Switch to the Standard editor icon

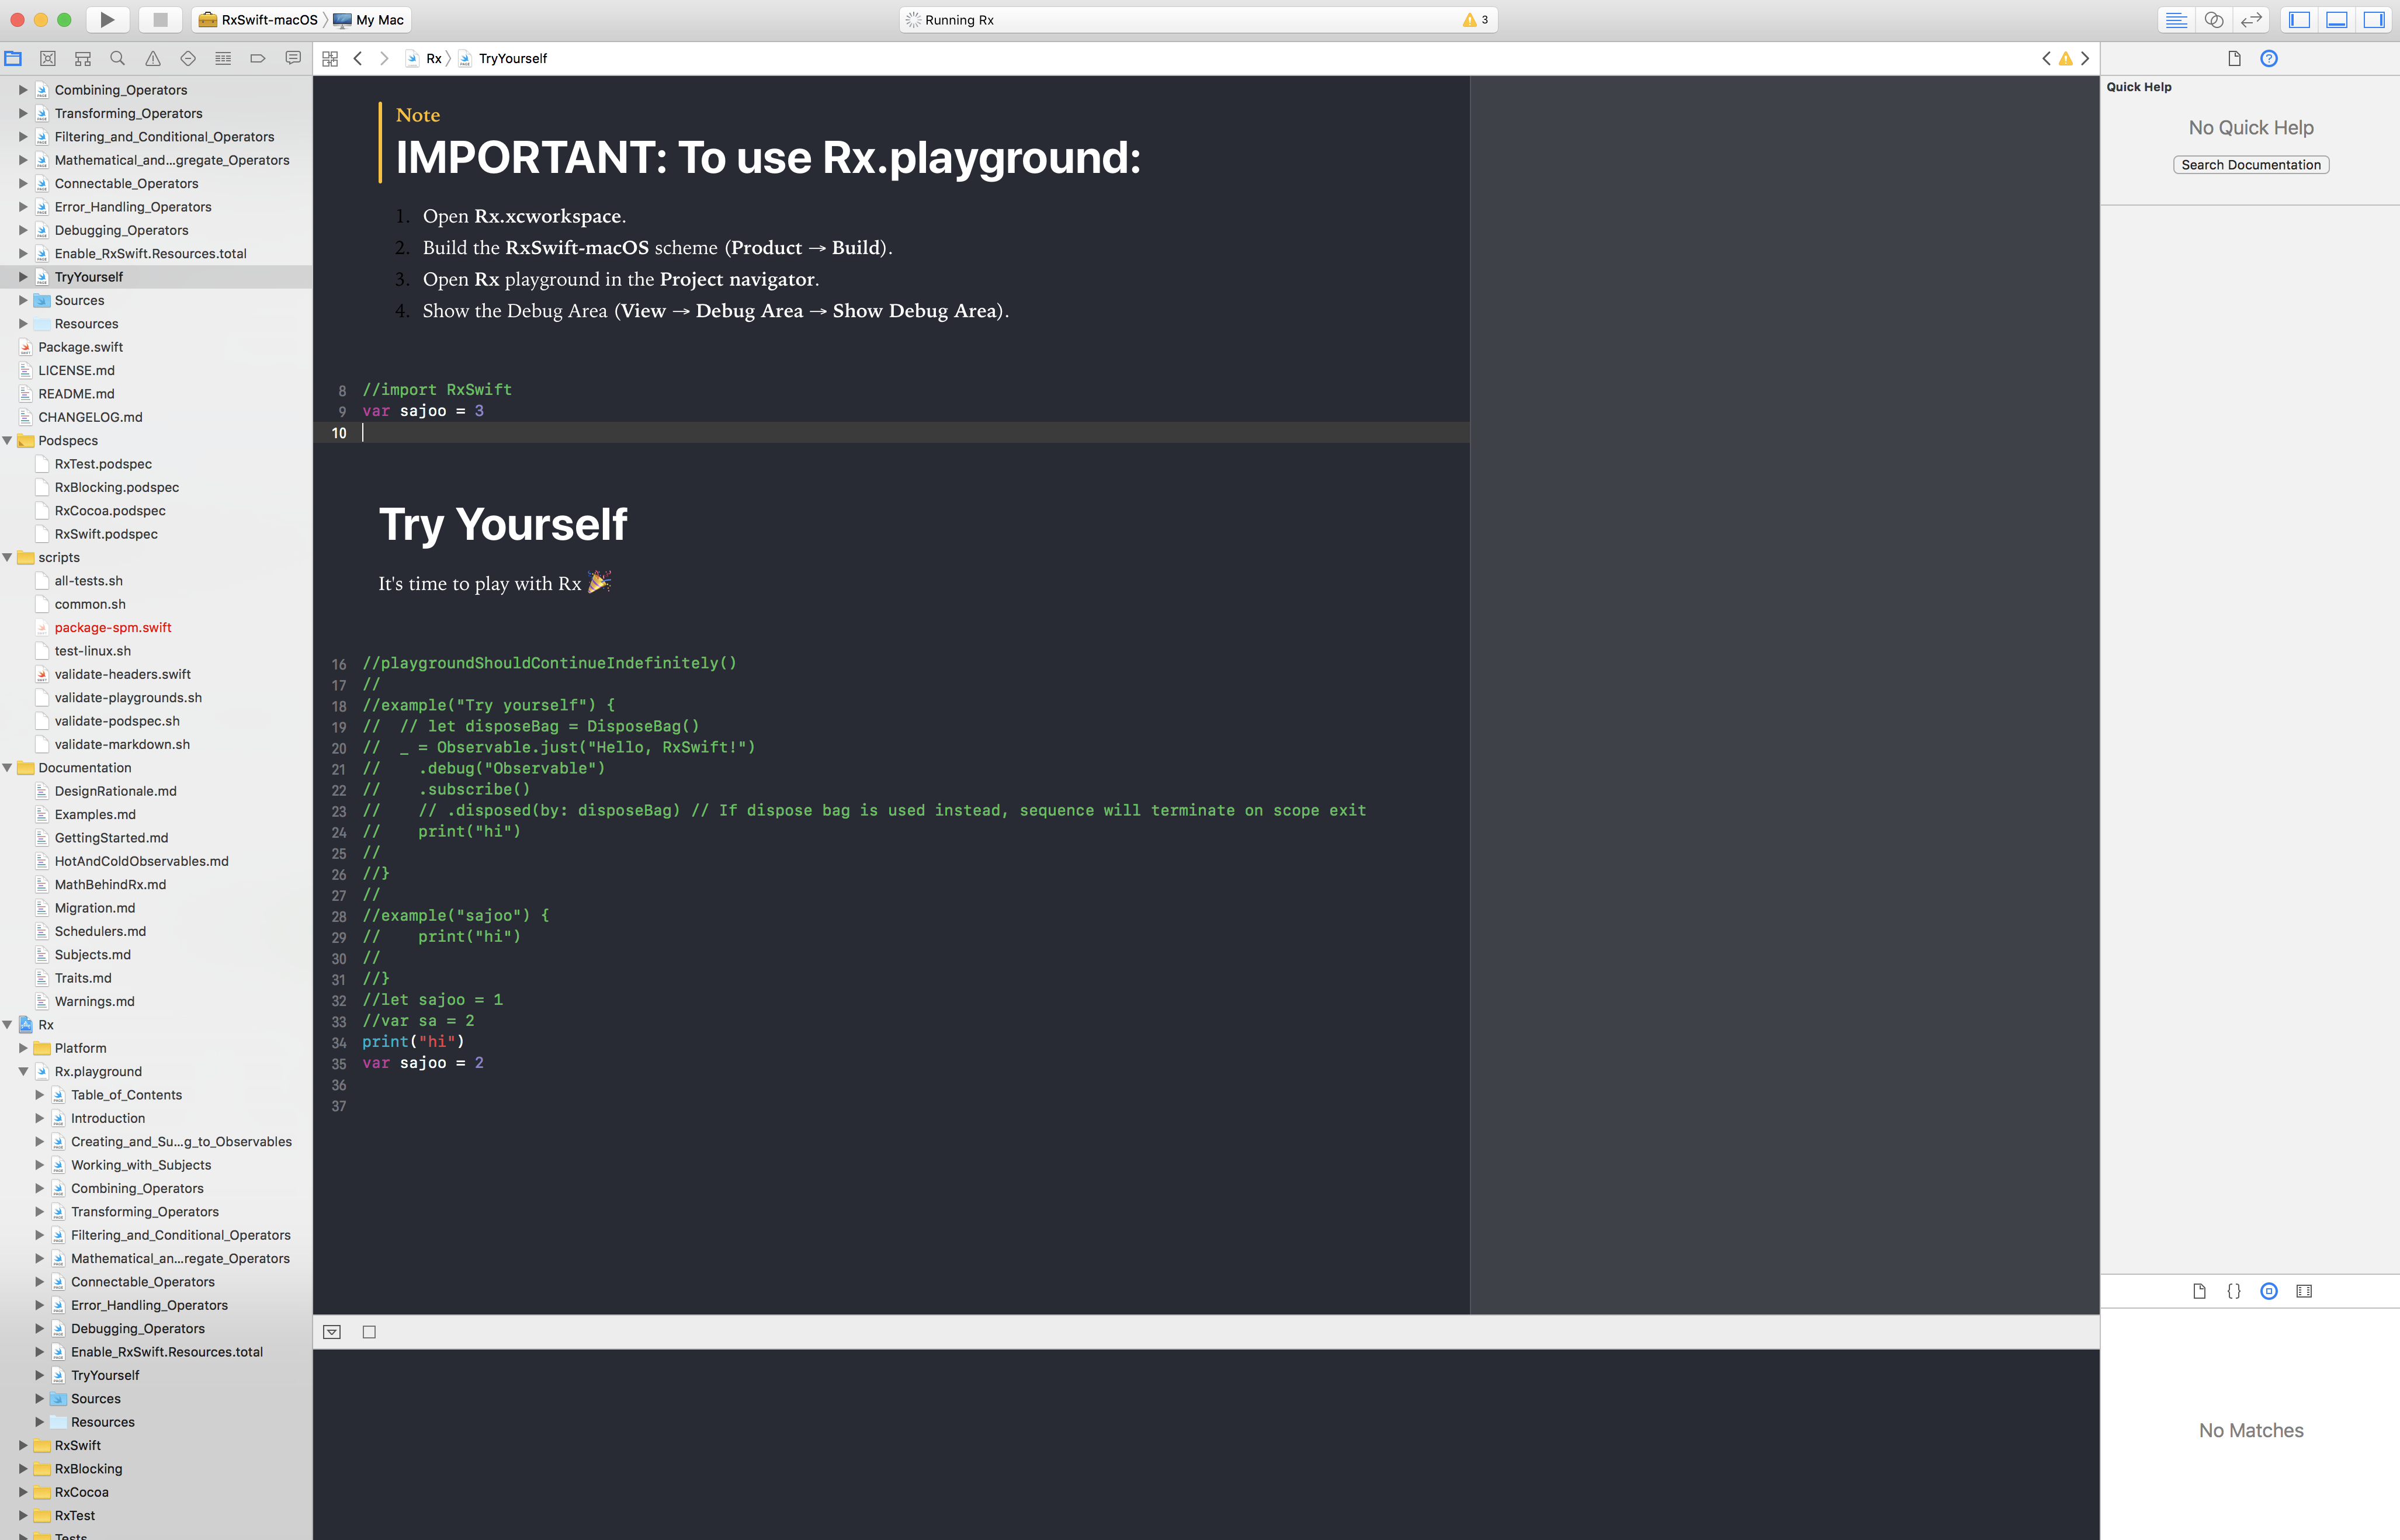pos(2177,19)
